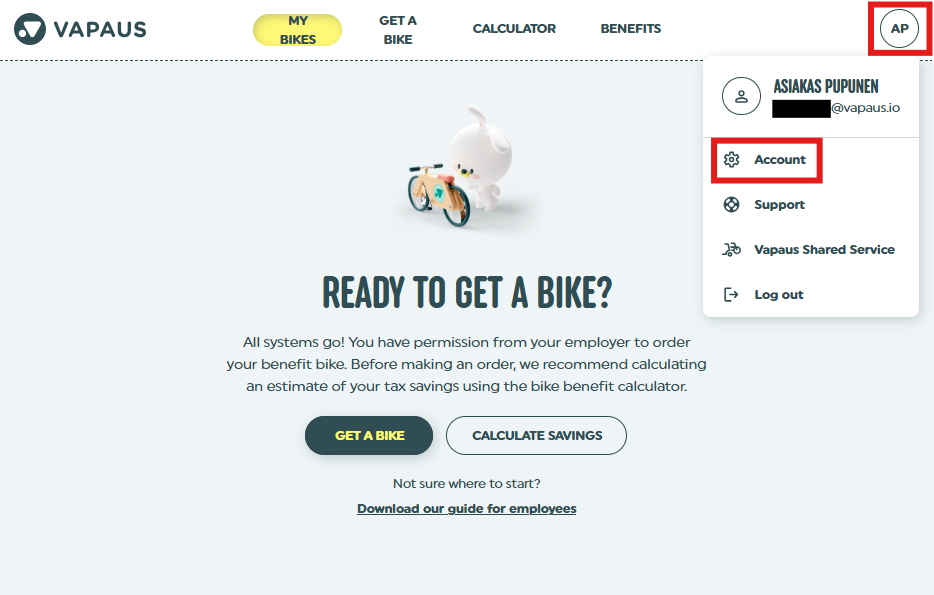
Task: Select Support in the account menu
Action: click(777, 204)
